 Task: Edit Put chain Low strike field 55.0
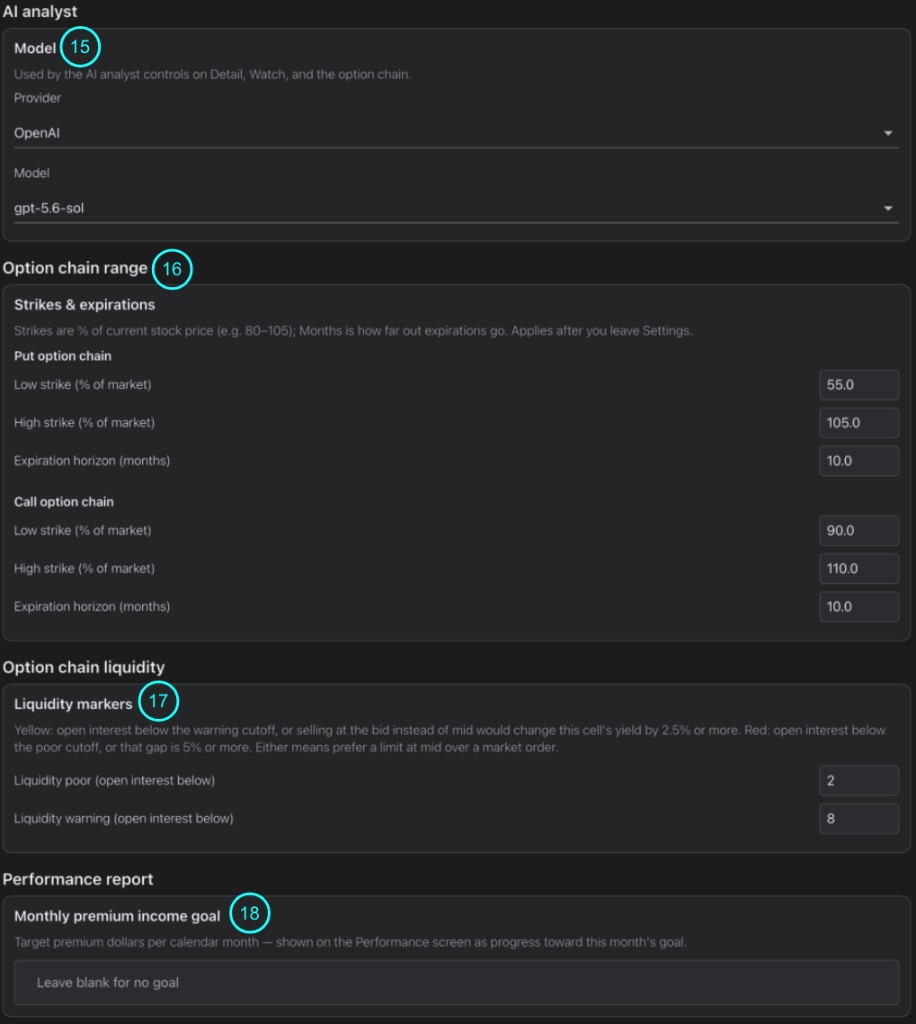pyautogui.click(x=859, y=385)
